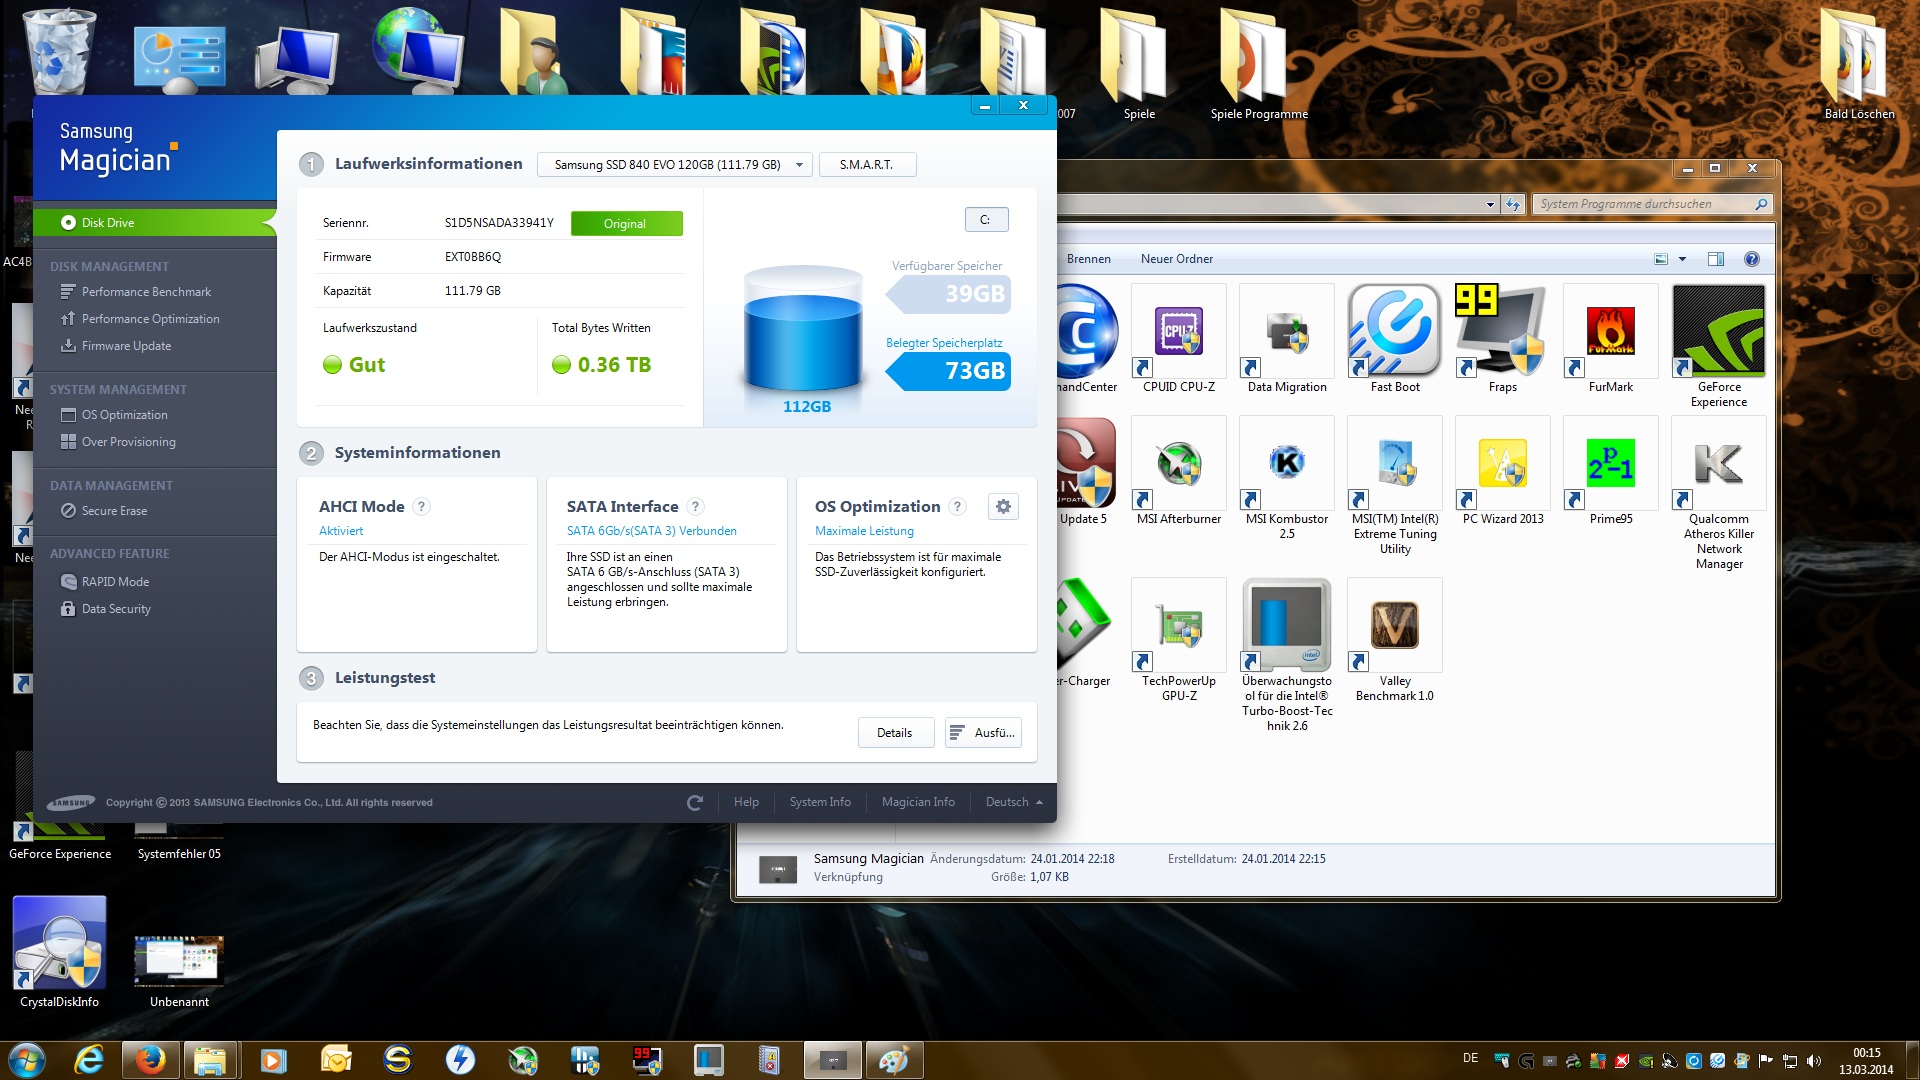Click the AHCI Mode help question mark
The image size is (1920, 1080).
click(421, 507)
